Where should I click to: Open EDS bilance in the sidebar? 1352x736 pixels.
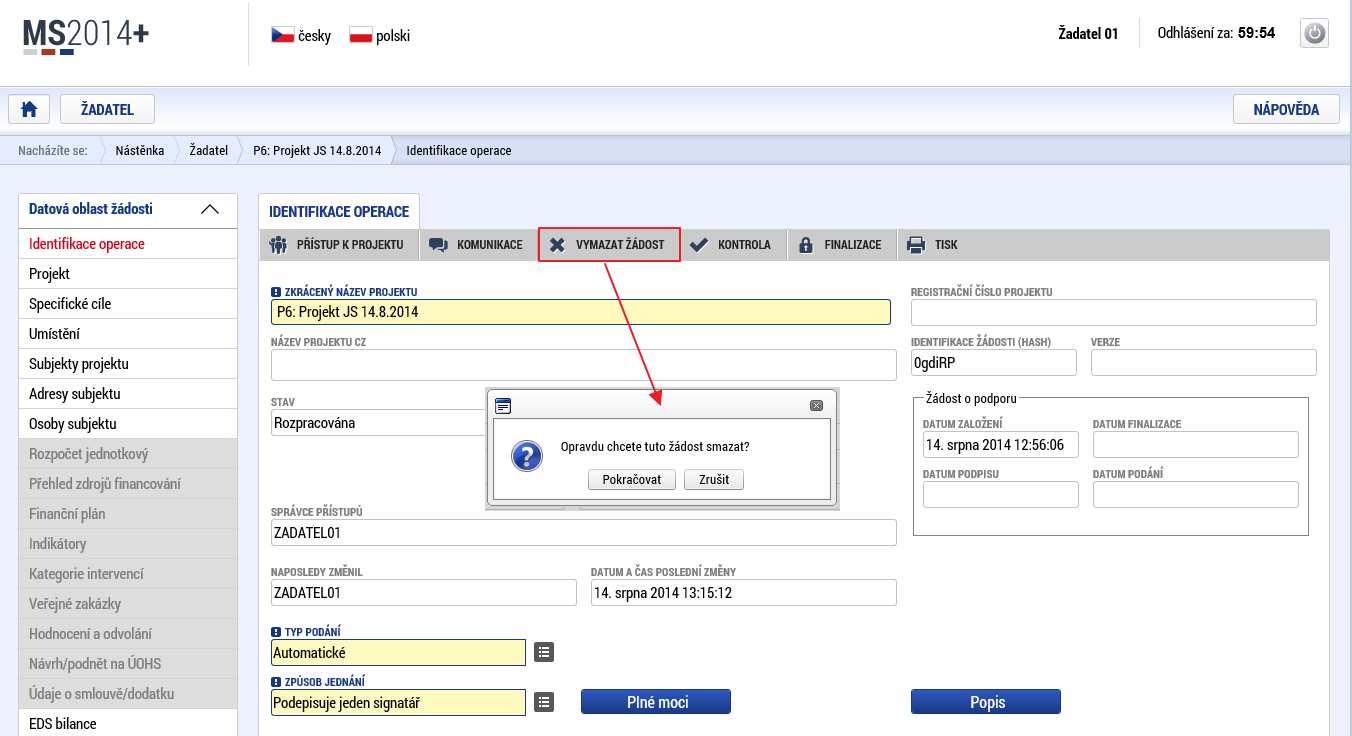click(128, 723)
